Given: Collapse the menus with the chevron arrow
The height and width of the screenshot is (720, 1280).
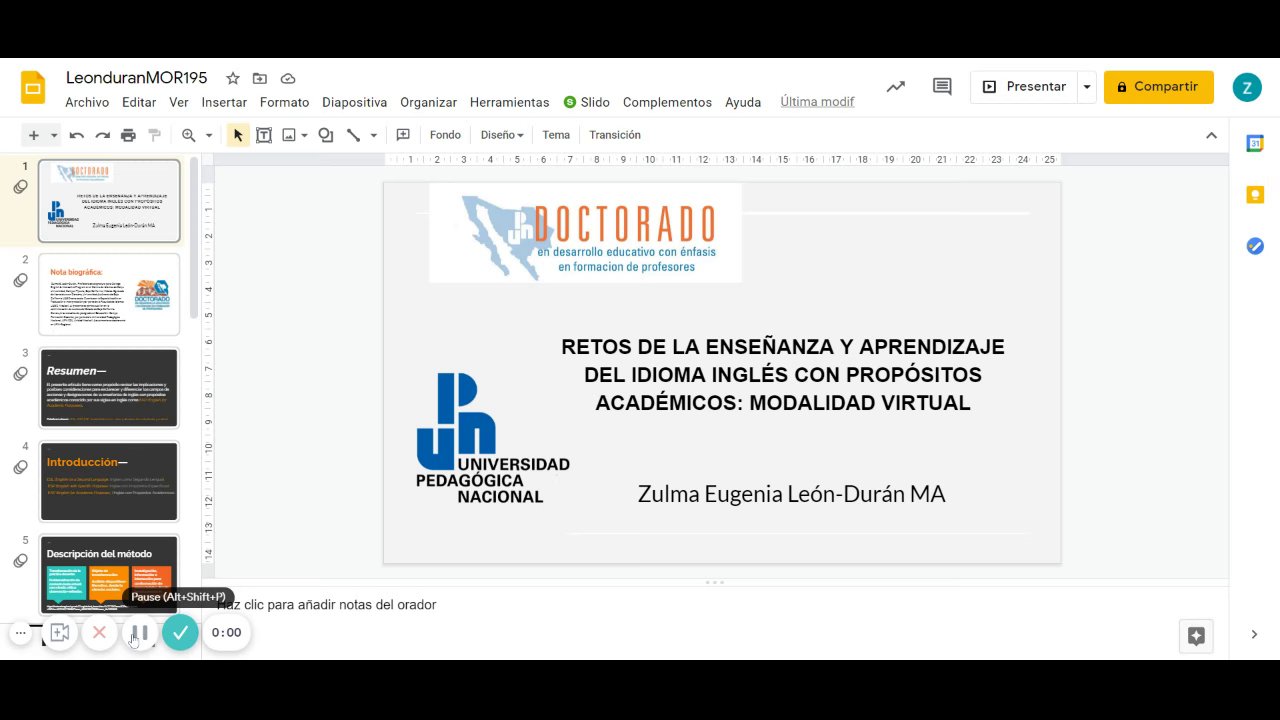Looking at the screenshot, I should [1211, 135].
